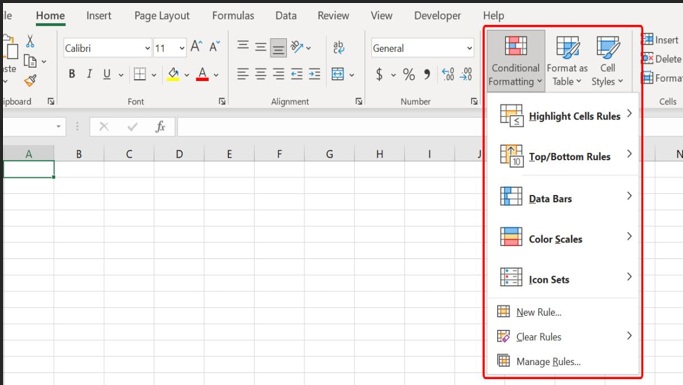Align text right
This screenshot has height=385, width=683.
coord(278,74)
